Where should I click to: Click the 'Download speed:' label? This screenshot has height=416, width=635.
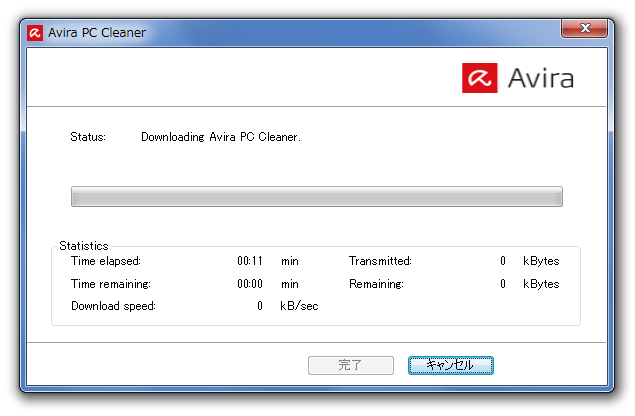113,306
